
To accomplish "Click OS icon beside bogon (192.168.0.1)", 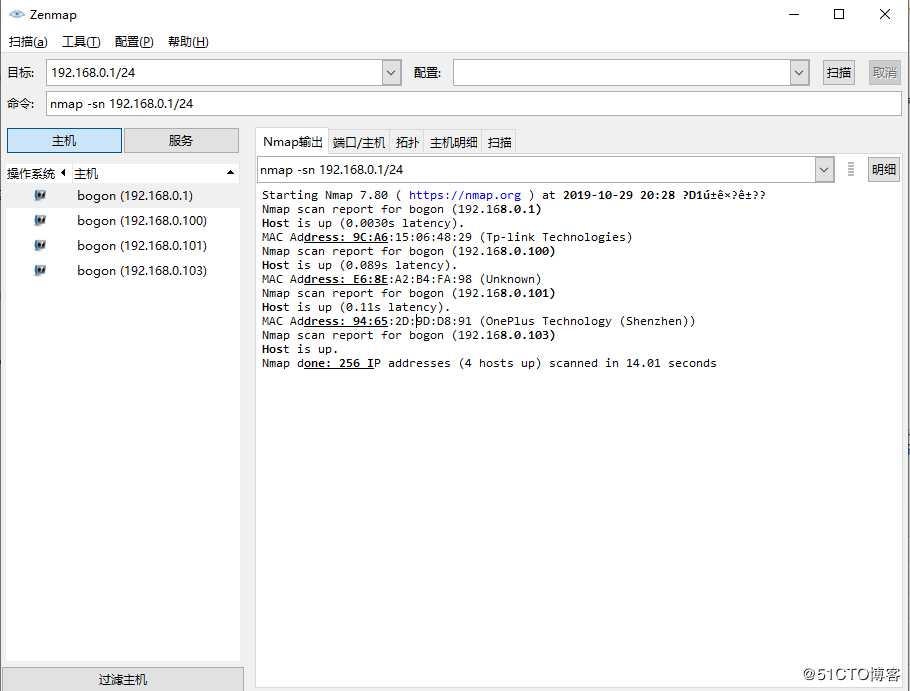I will 40,196.
